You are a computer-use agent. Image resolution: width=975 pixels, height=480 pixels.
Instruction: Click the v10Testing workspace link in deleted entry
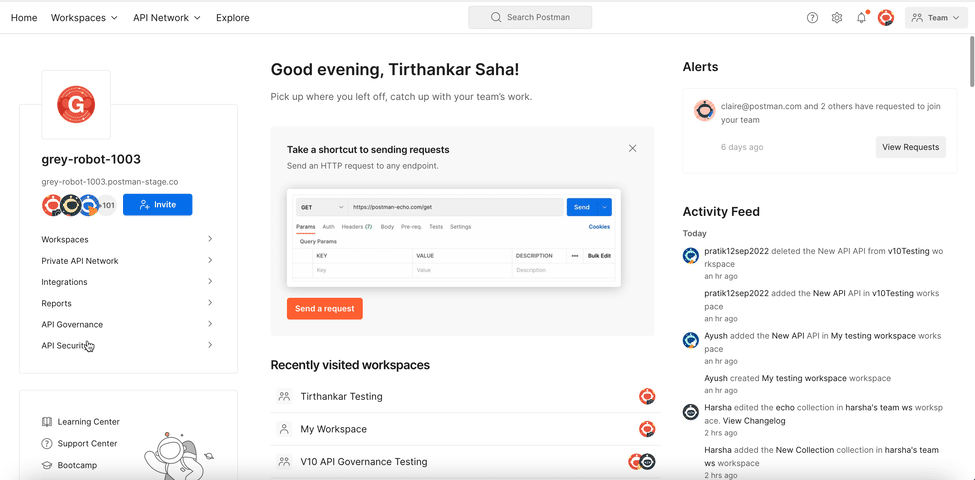pos(908,251)
